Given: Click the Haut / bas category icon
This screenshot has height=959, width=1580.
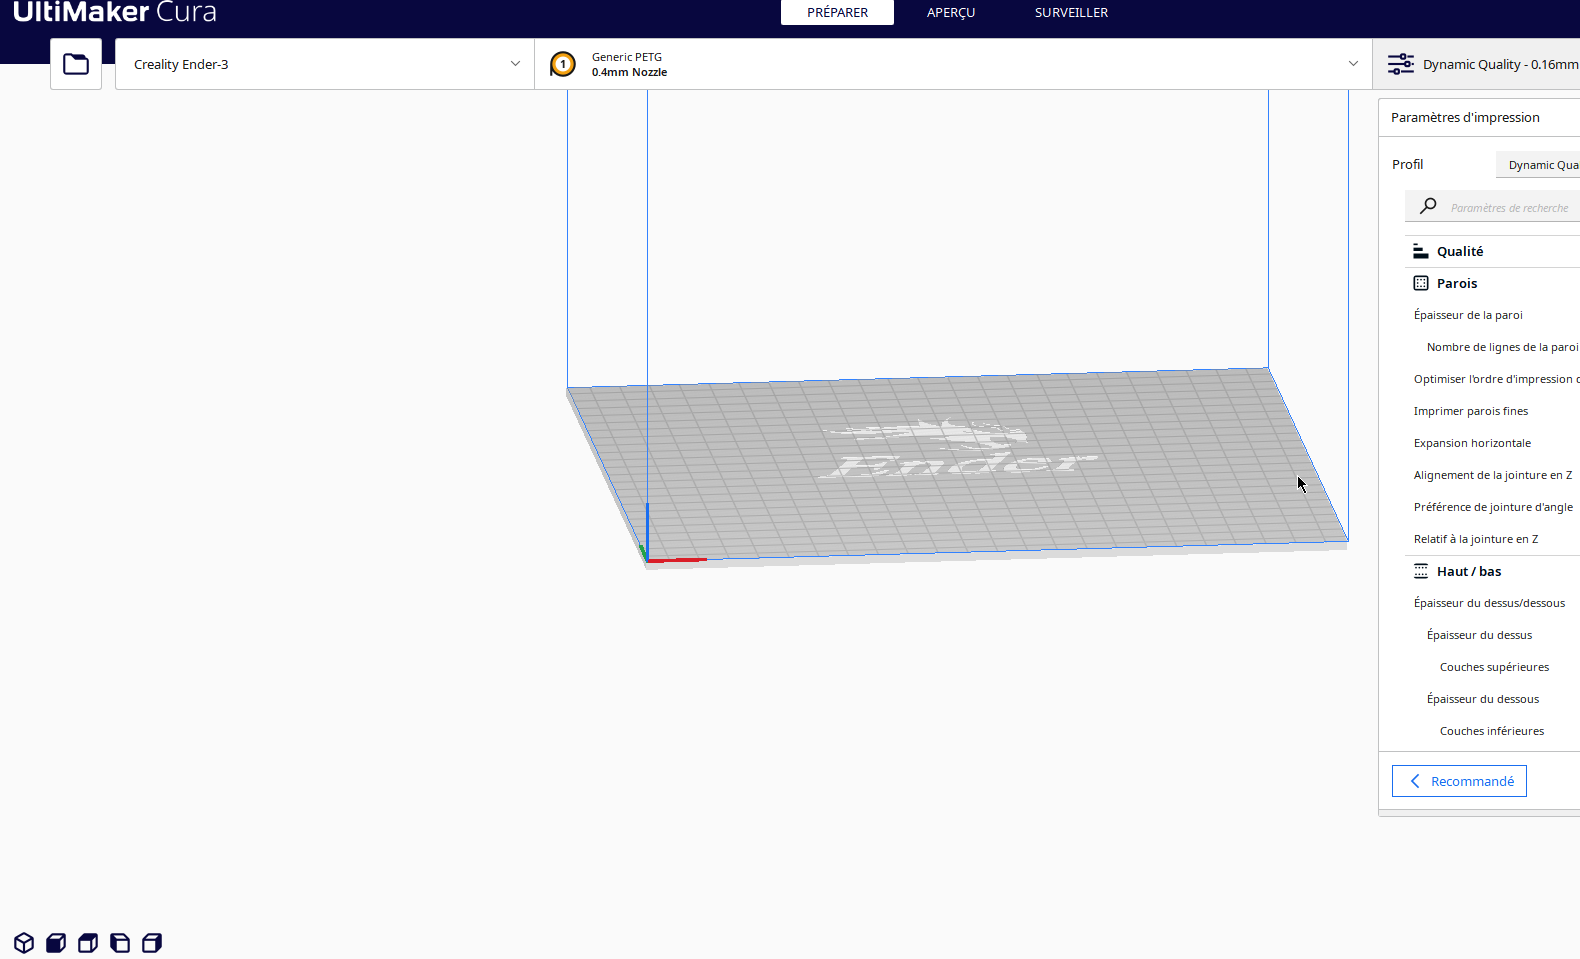Looking at the screenshot, I should click(x=1421, y=571).
